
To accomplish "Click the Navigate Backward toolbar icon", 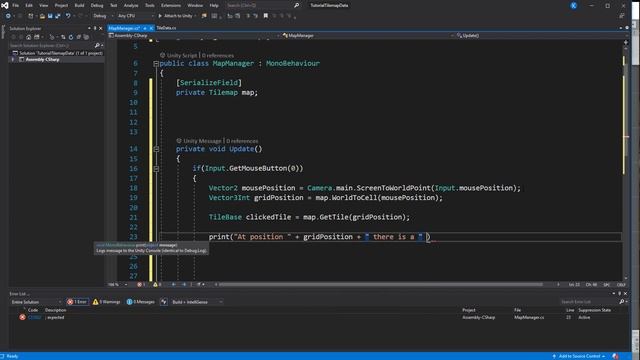I will (x=8, y=16).
